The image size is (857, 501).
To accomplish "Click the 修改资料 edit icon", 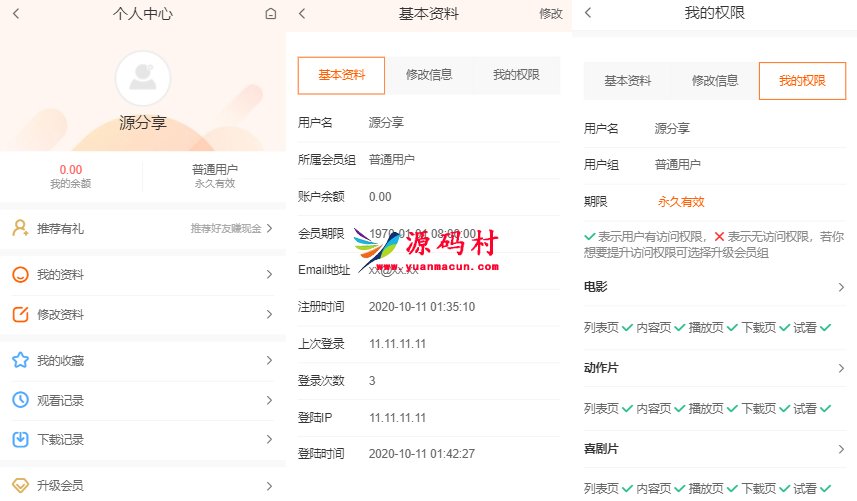I will (20, 314).
